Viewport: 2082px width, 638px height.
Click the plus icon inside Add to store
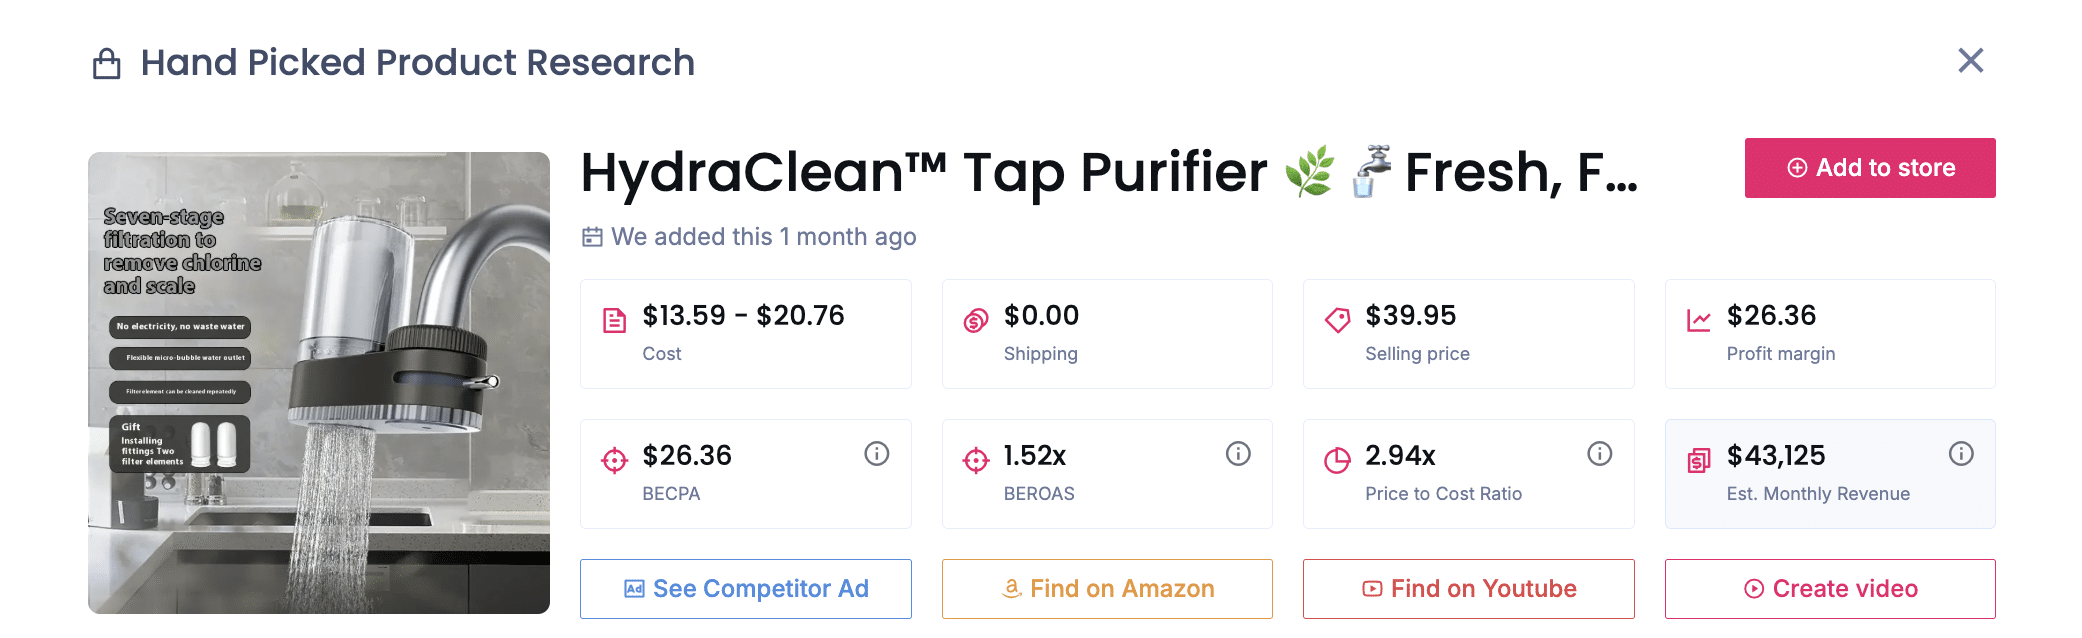click(x=1799, y=167)
